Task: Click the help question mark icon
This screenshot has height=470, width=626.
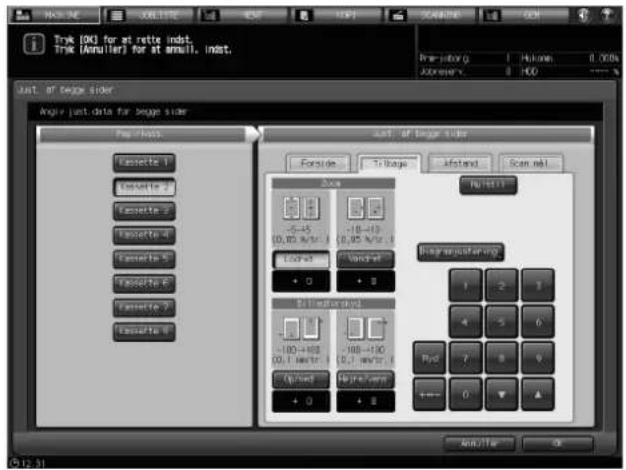Action: tap(607, 15)
